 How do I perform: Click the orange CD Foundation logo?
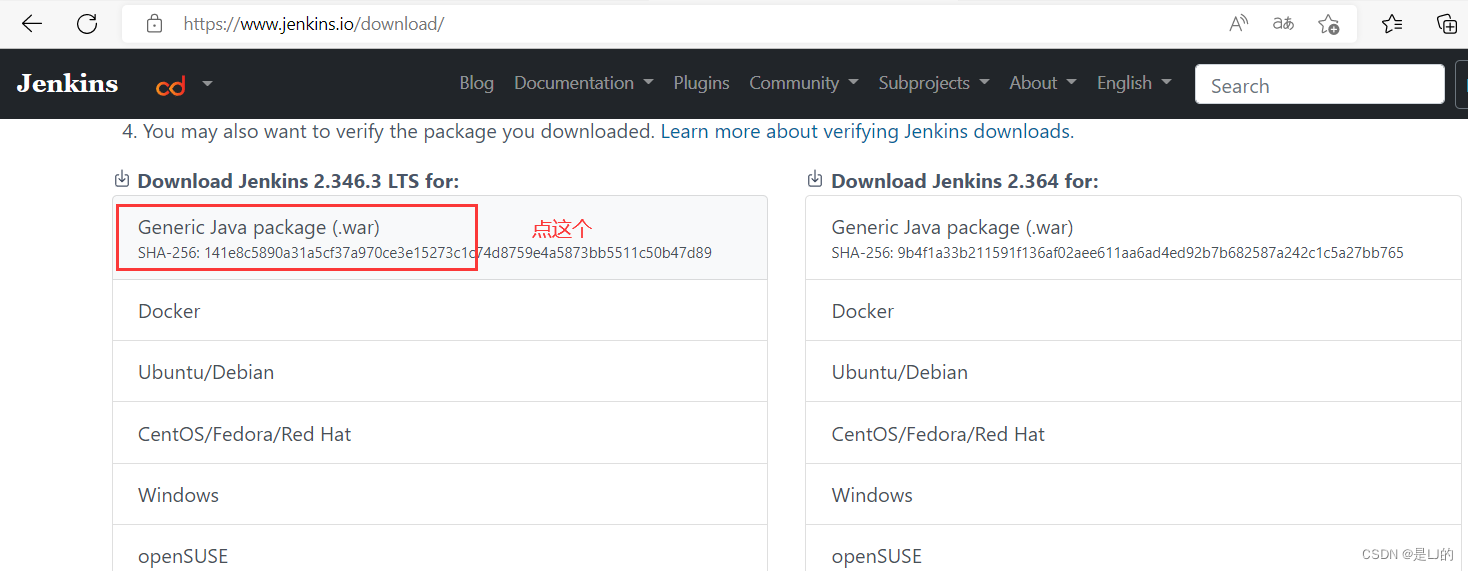click(x=171, y=86)
